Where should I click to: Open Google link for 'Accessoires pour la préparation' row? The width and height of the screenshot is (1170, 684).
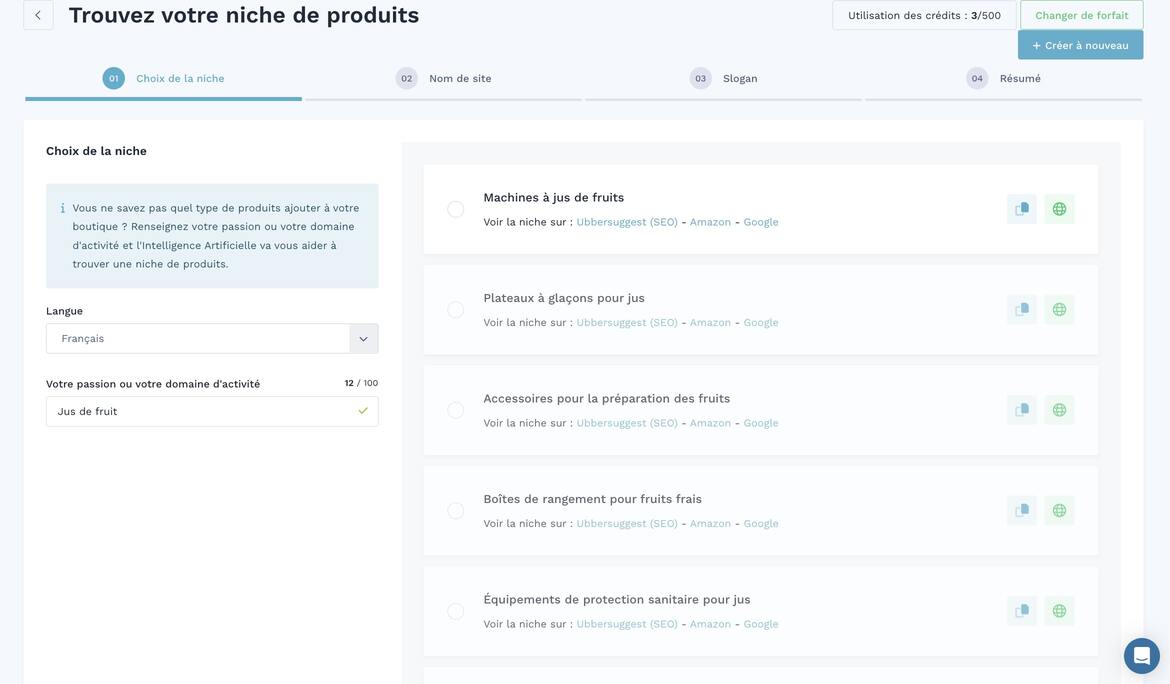[760, 423]
